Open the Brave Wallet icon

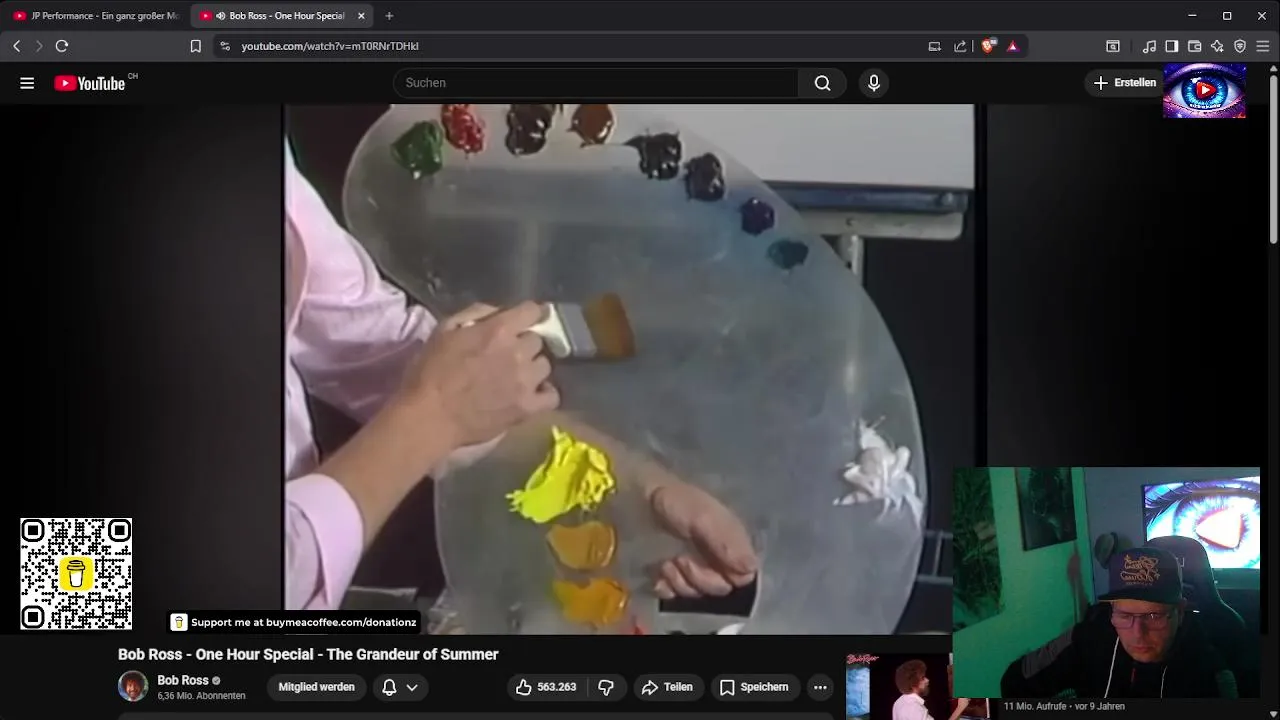tap(1195, 46)
